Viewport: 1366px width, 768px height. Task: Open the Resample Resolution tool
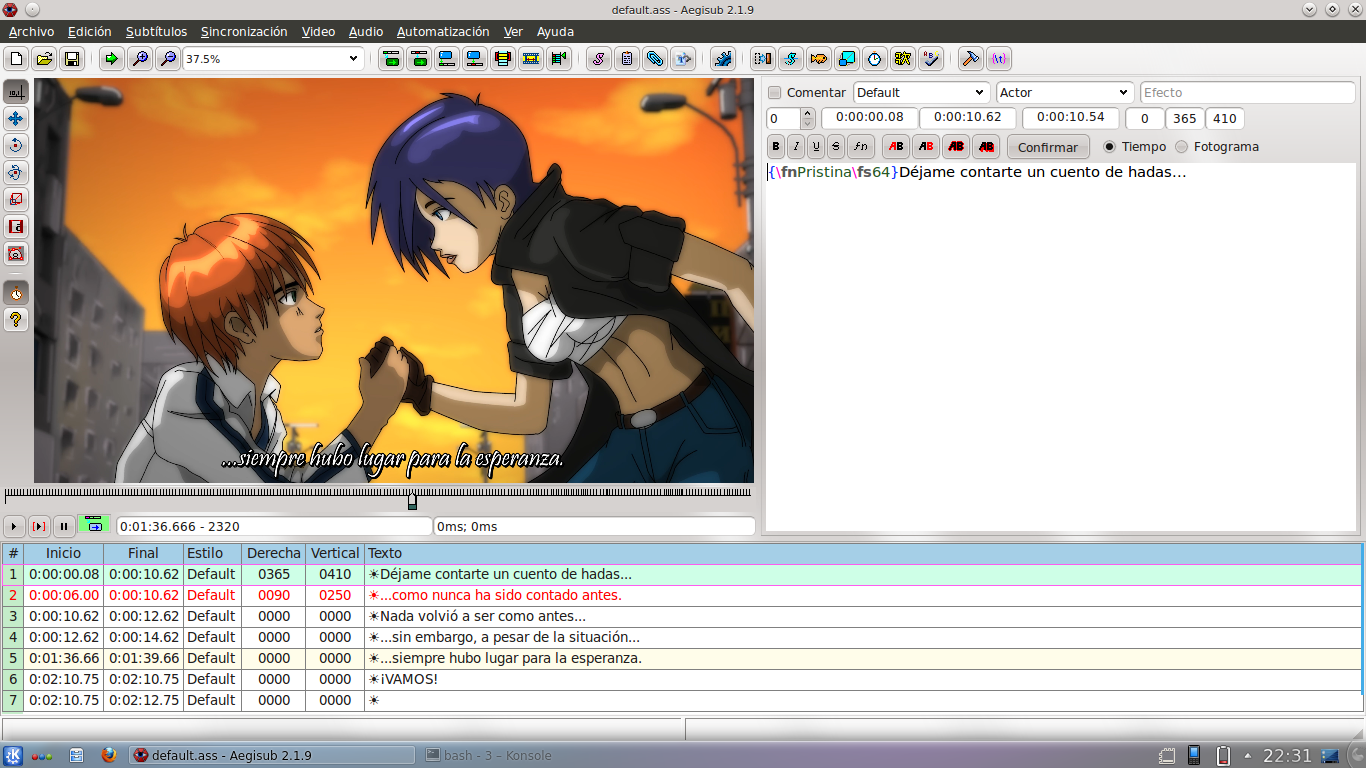[x=847, y=59]
